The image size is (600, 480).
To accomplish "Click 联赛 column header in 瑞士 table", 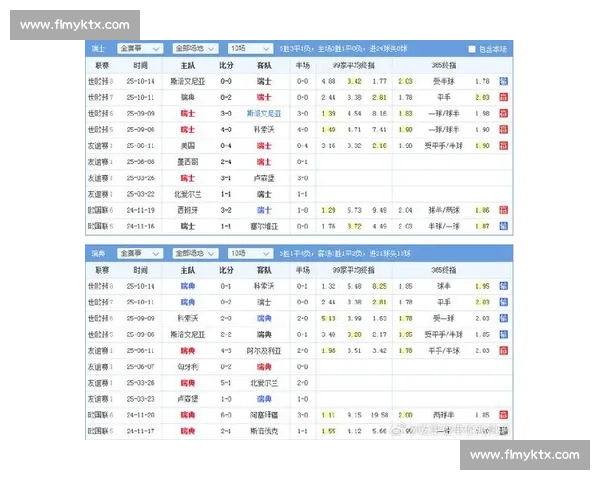I will pos(102,65).
